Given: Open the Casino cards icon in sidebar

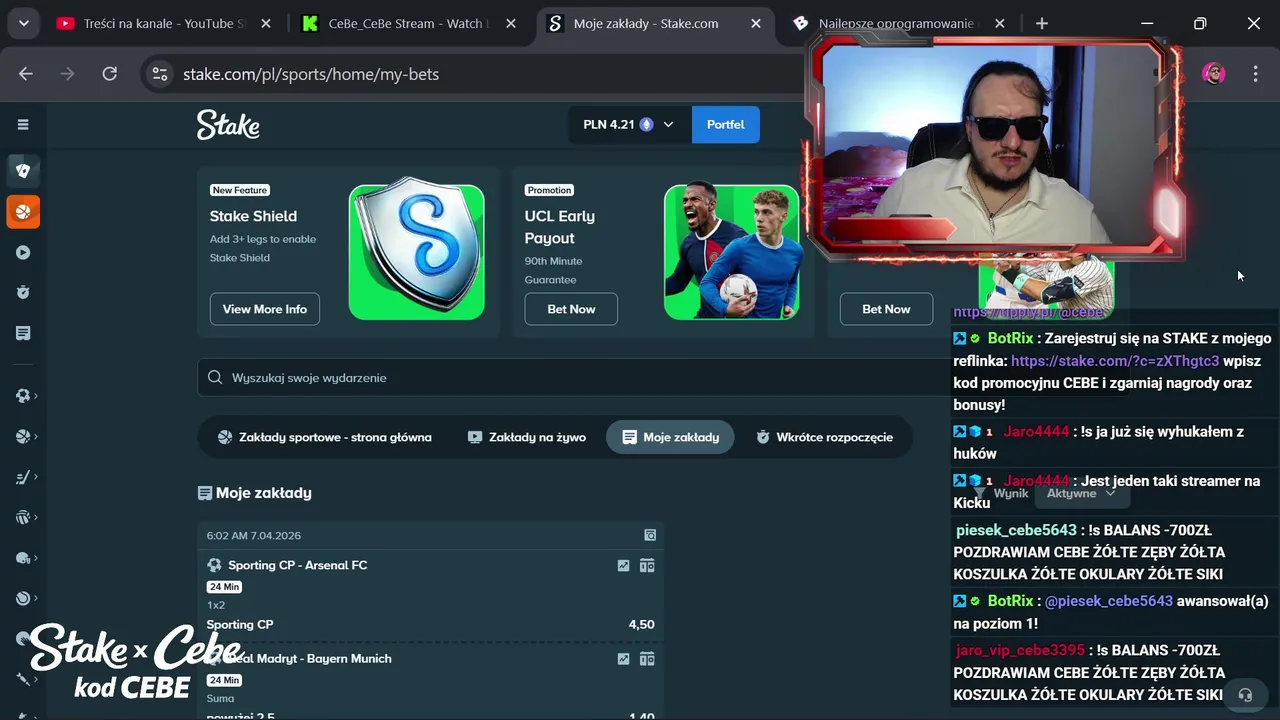Looking at the screenshot, I should (23, 170).
